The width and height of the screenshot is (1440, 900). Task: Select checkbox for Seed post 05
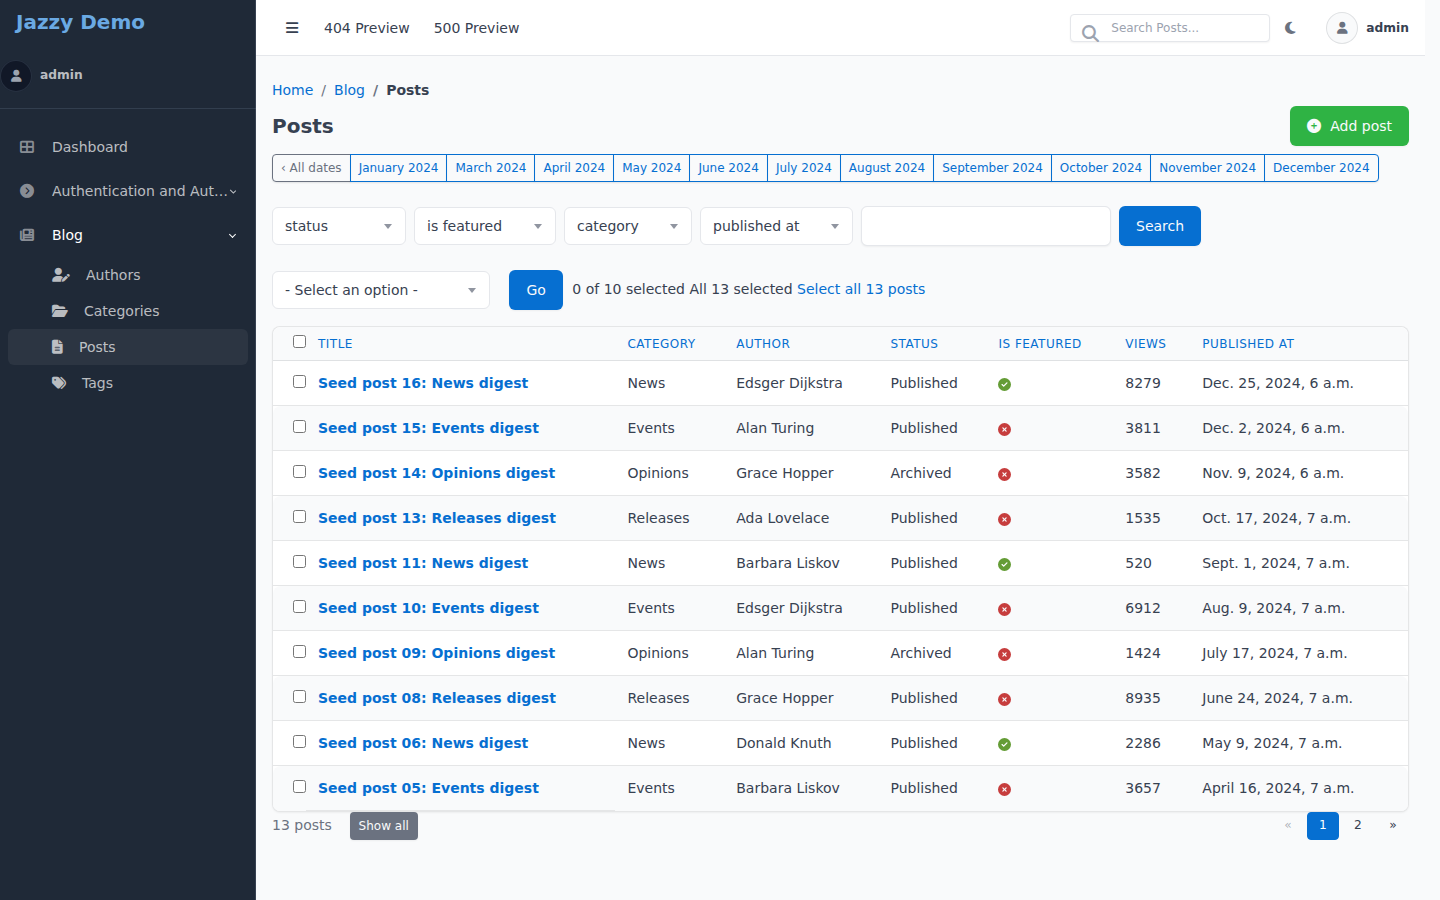point(299,787)
